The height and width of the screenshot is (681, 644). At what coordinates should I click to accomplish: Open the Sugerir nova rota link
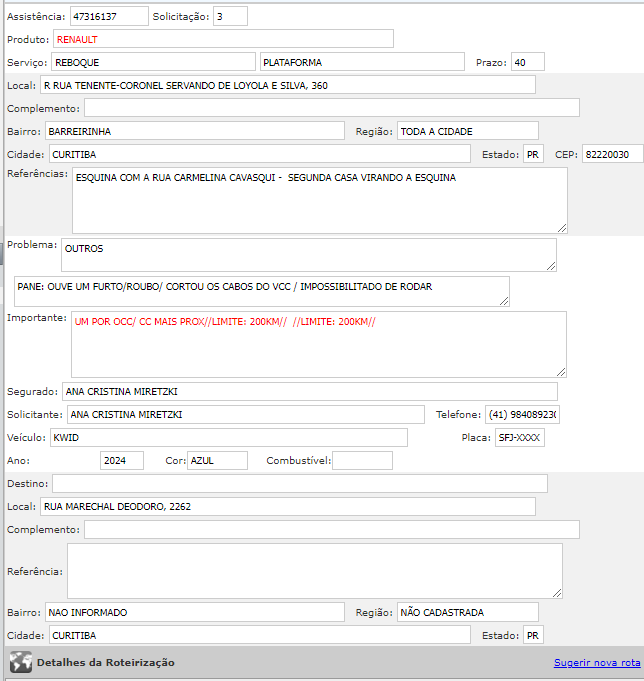pyautogui.click(x=597, y=662)
